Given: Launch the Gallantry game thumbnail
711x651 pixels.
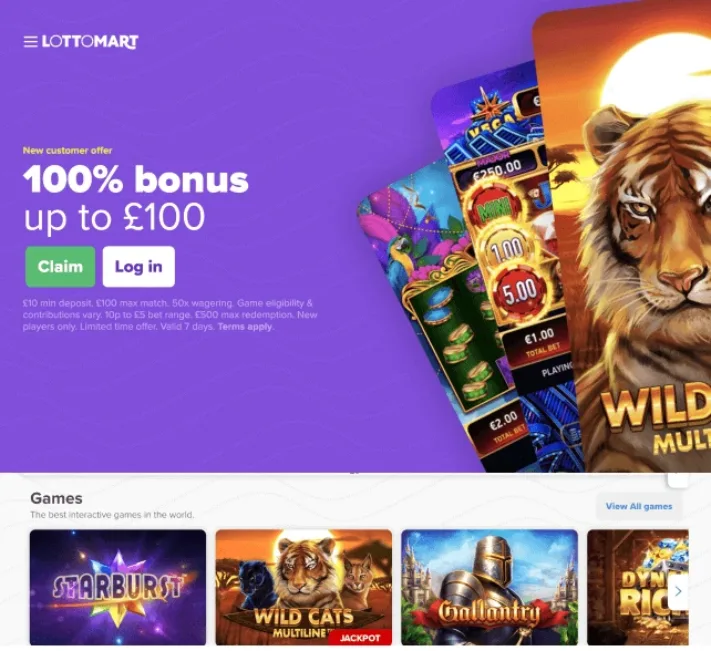Looking at the screenshot, I should coord(490,587).
